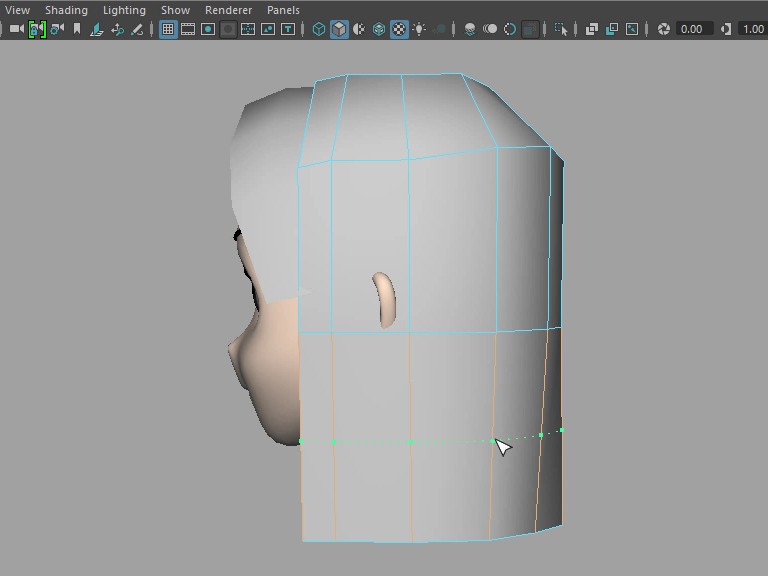Click the Panels menu button

(283, 10)
